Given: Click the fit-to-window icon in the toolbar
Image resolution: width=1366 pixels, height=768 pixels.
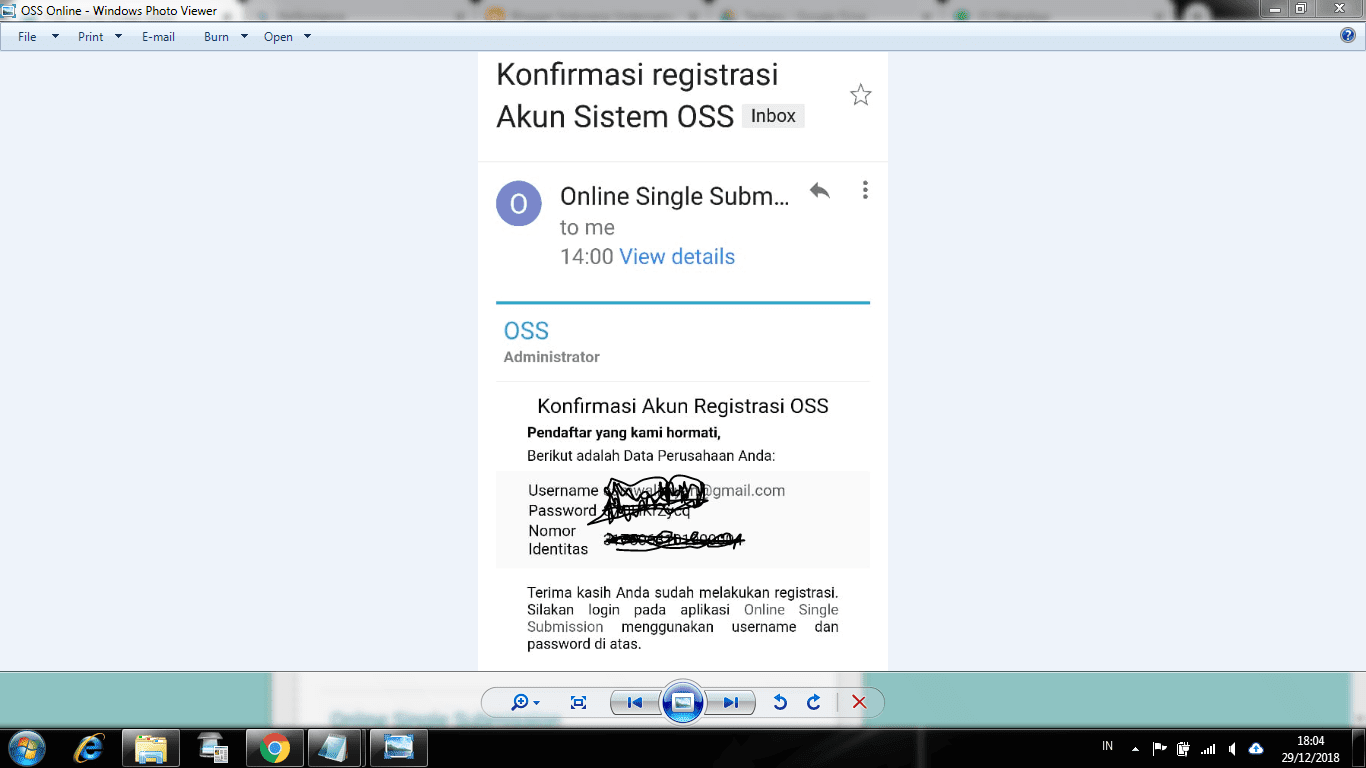Looking at the screenshot, I should click(578, 702).
